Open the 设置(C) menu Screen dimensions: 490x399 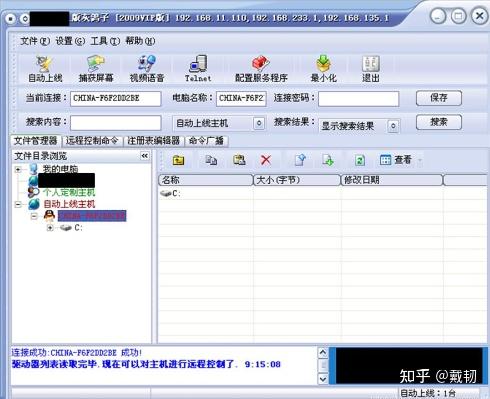pos(70,41)
